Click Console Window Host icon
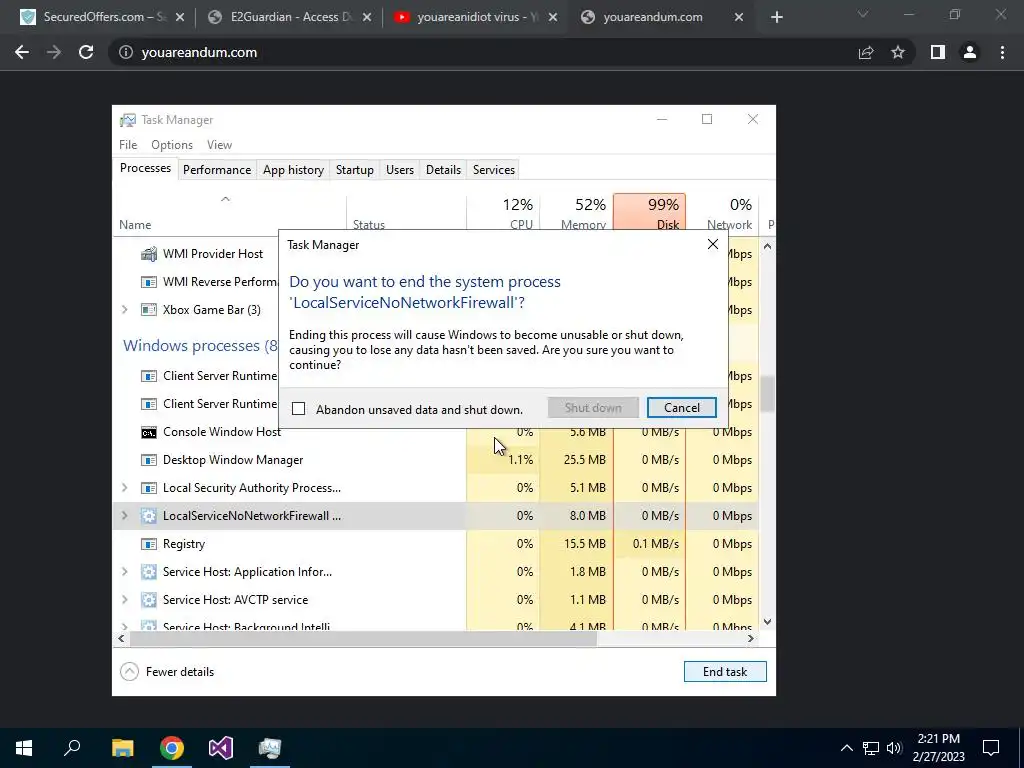The width and height of the screenshot is (1024, 768). coord(149,432)
